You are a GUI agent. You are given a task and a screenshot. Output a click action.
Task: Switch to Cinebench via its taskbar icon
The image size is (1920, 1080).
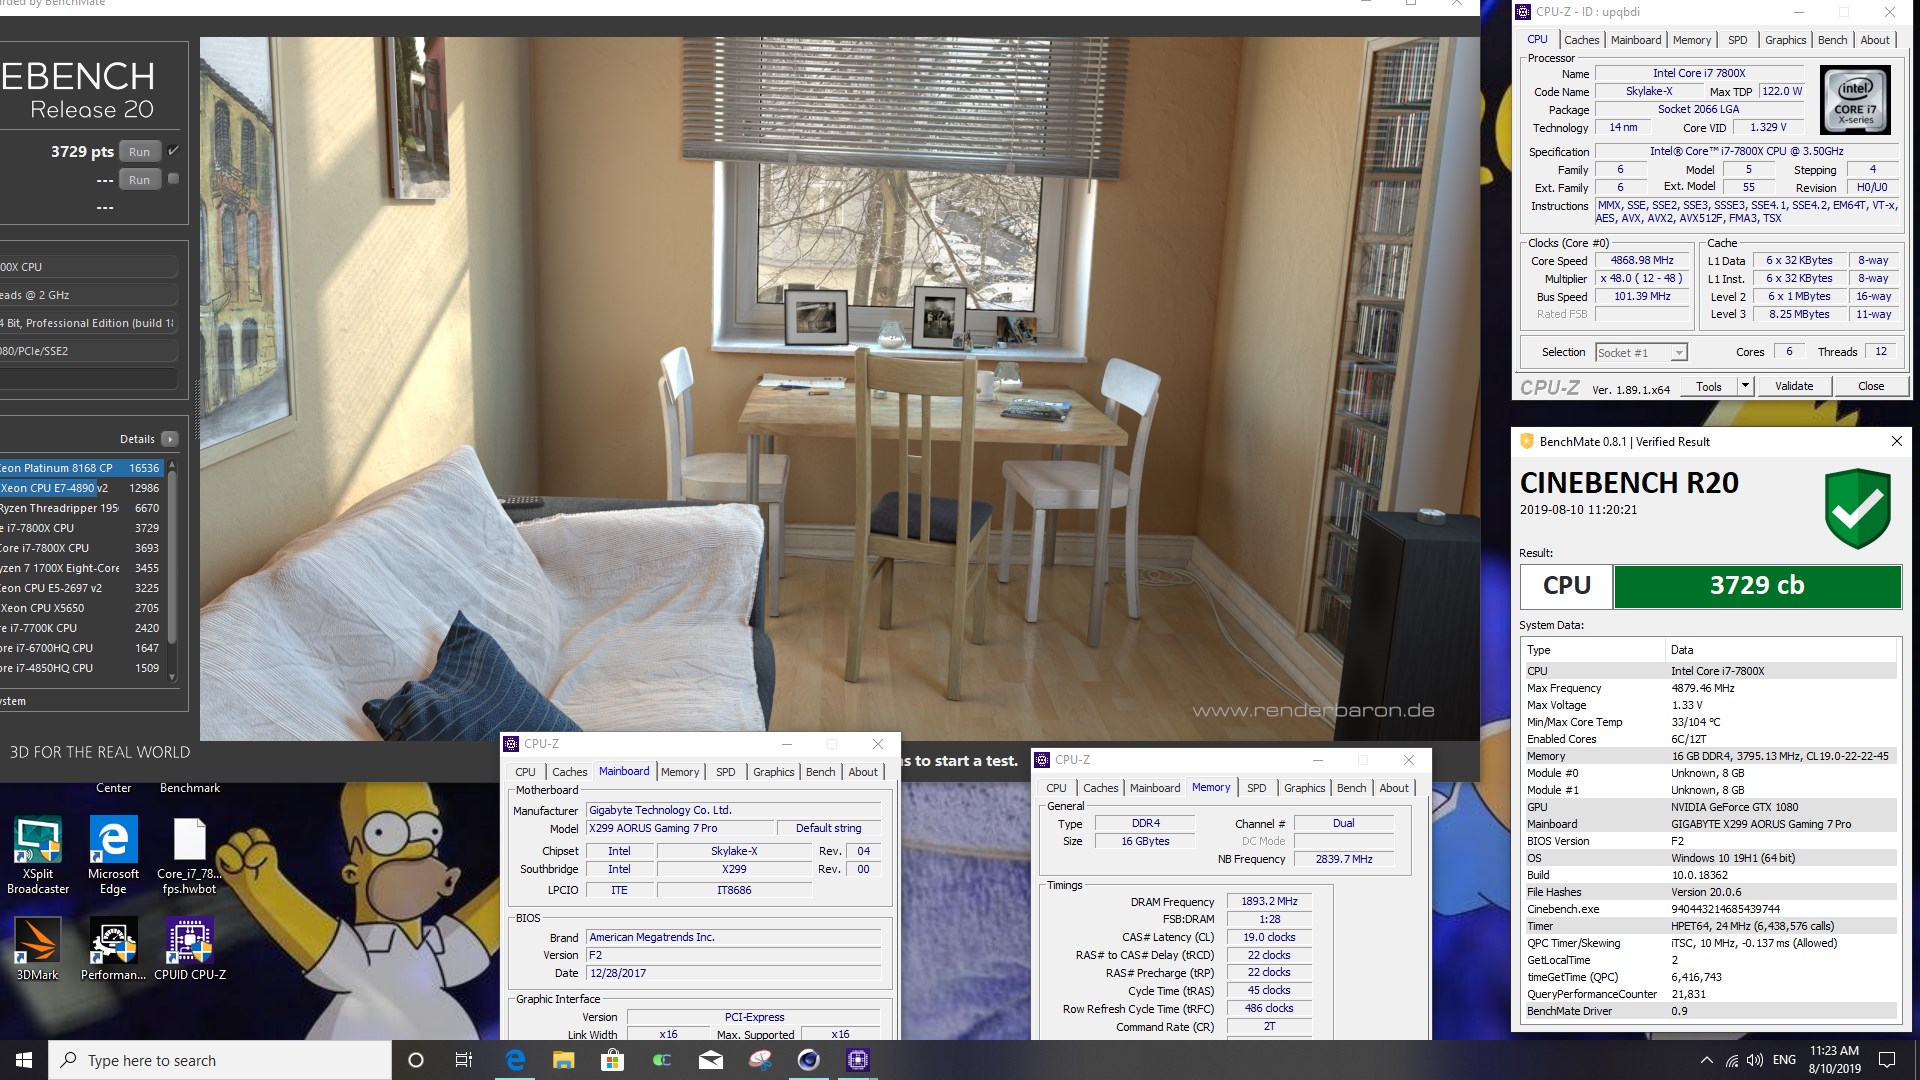(809, 1060)
